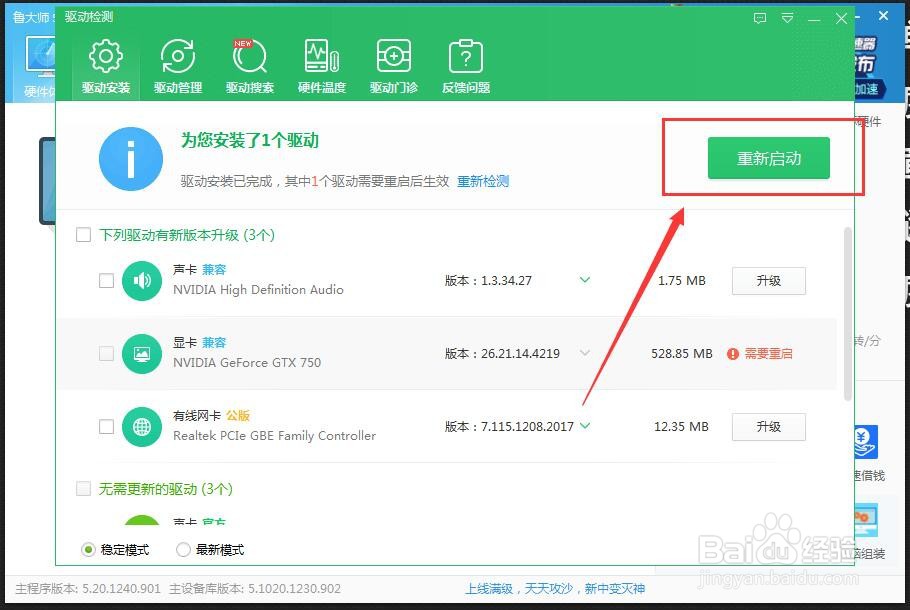Check the NVIDIA GeForce GTX 750 checkbox
This screenshot has height=610, width=910.
(106, 353)
